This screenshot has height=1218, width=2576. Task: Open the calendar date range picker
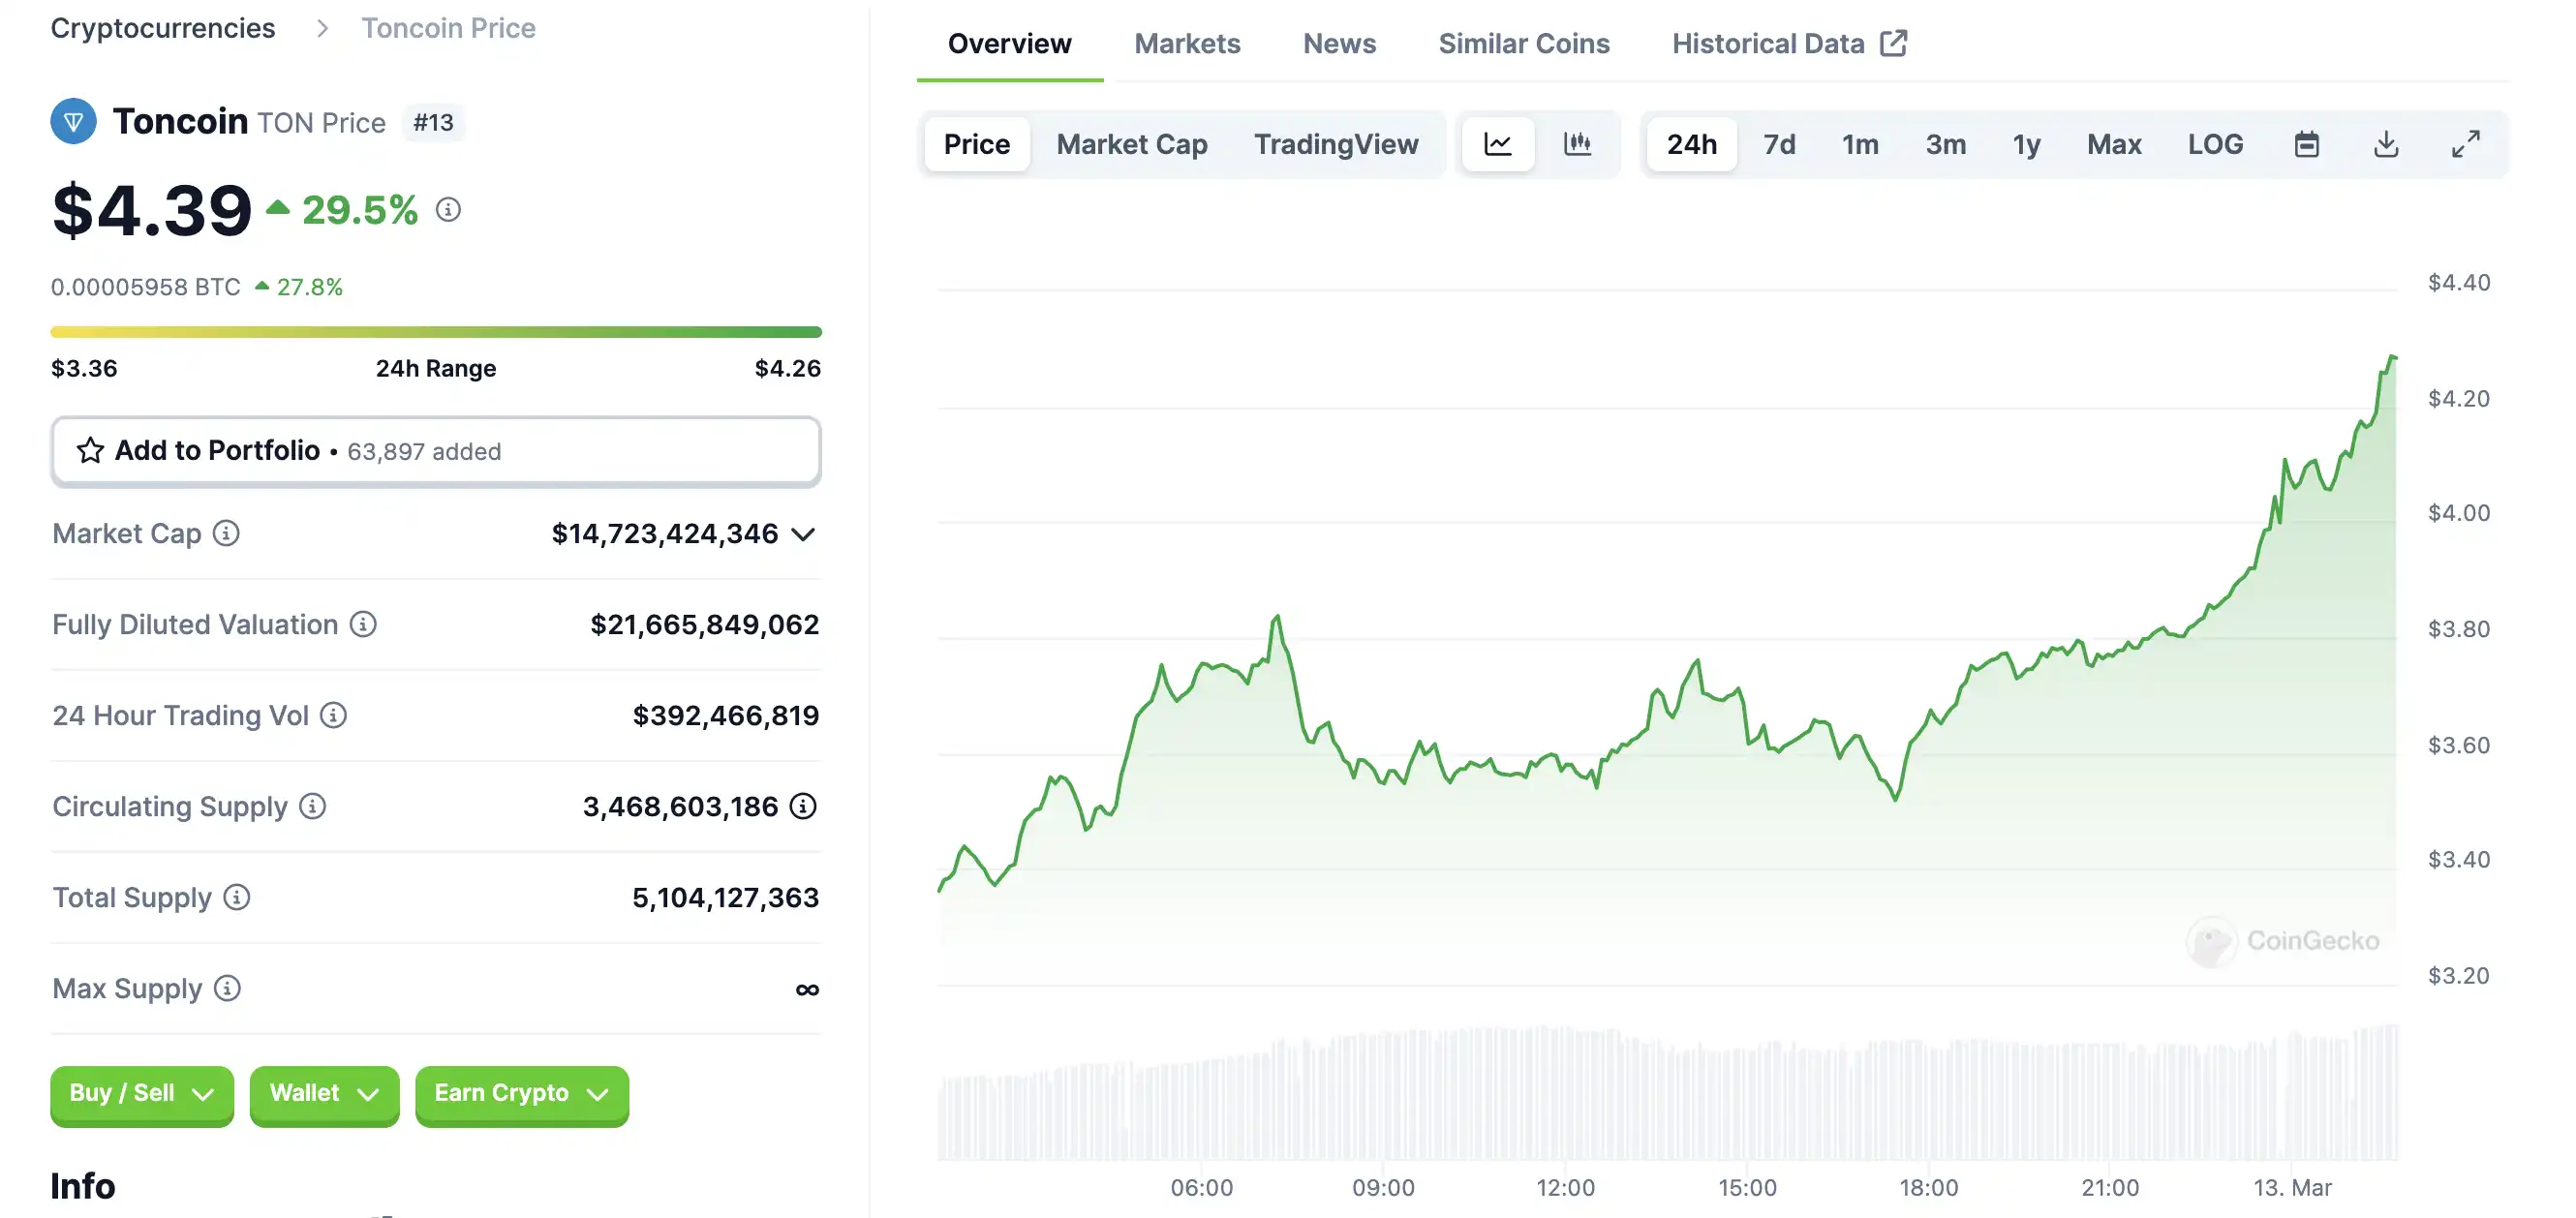pyautogui.click(x=2306, y=144)
